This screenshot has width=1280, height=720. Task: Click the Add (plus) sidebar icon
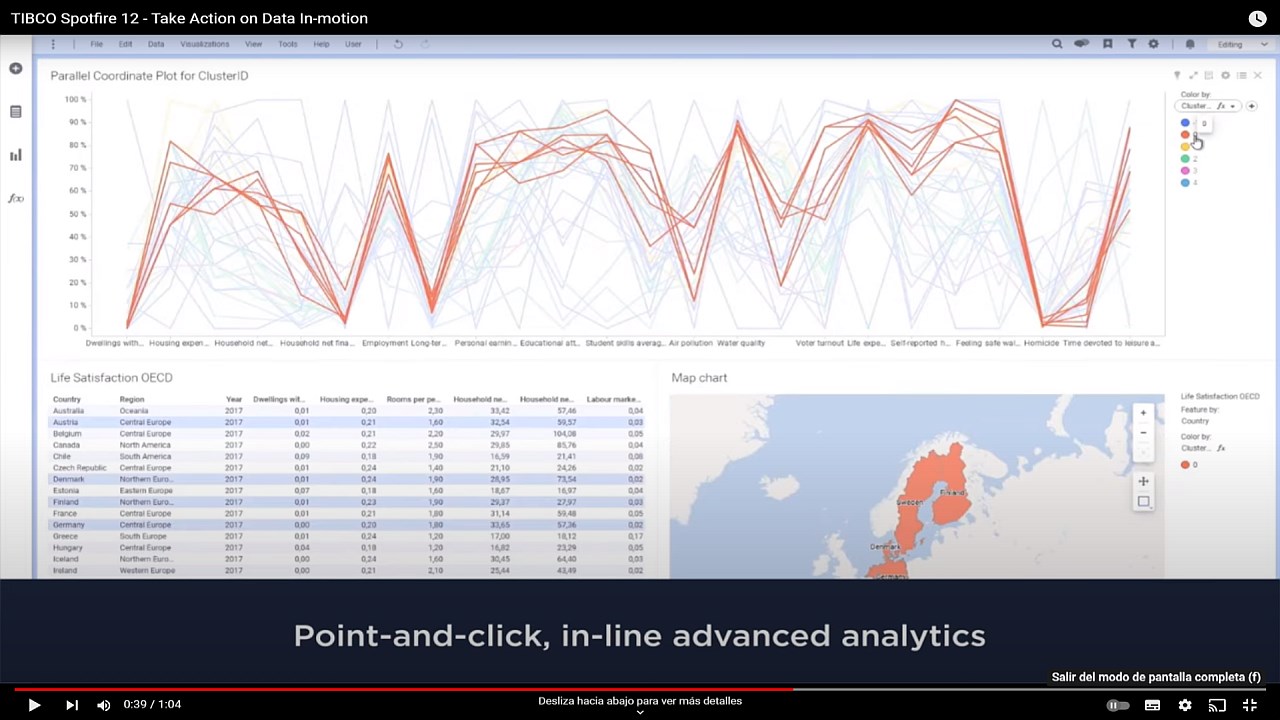[16, 68]
